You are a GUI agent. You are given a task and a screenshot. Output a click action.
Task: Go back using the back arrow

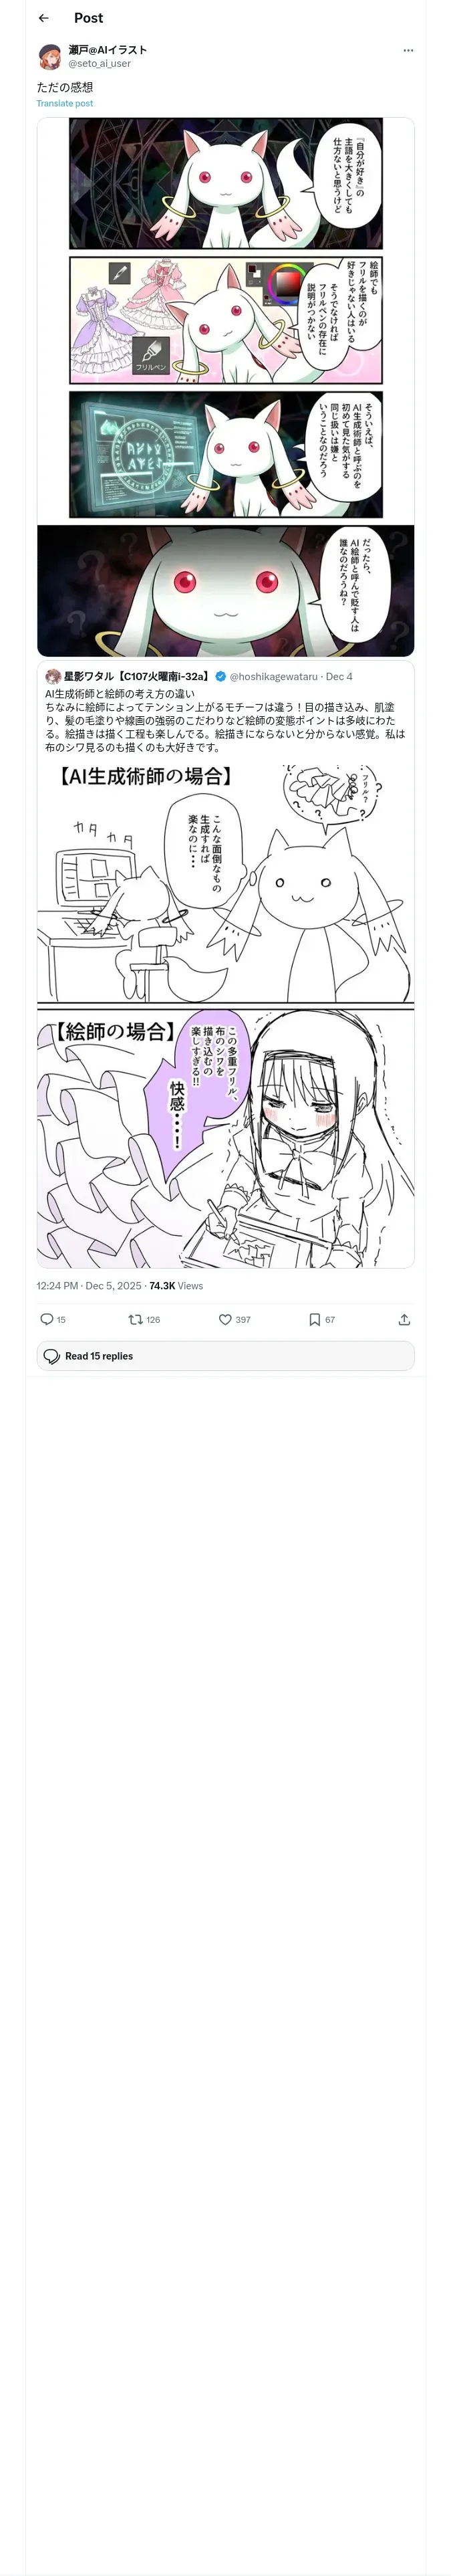tap(43, 18)
